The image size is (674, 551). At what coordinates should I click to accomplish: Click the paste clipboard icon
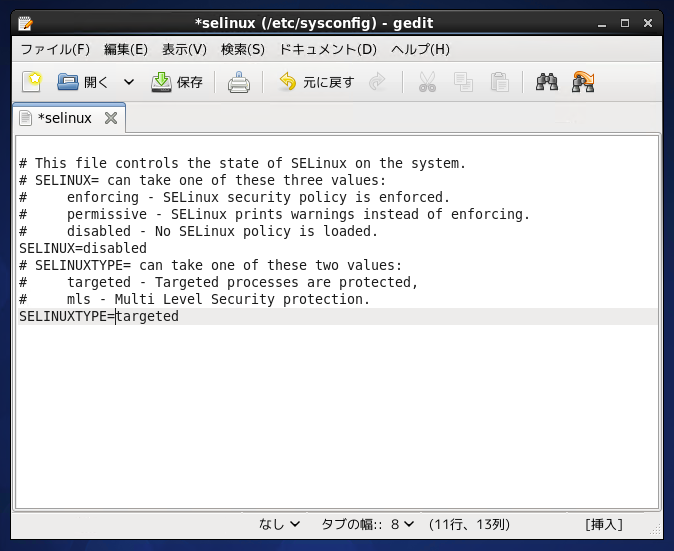click(x=499, y=82)
